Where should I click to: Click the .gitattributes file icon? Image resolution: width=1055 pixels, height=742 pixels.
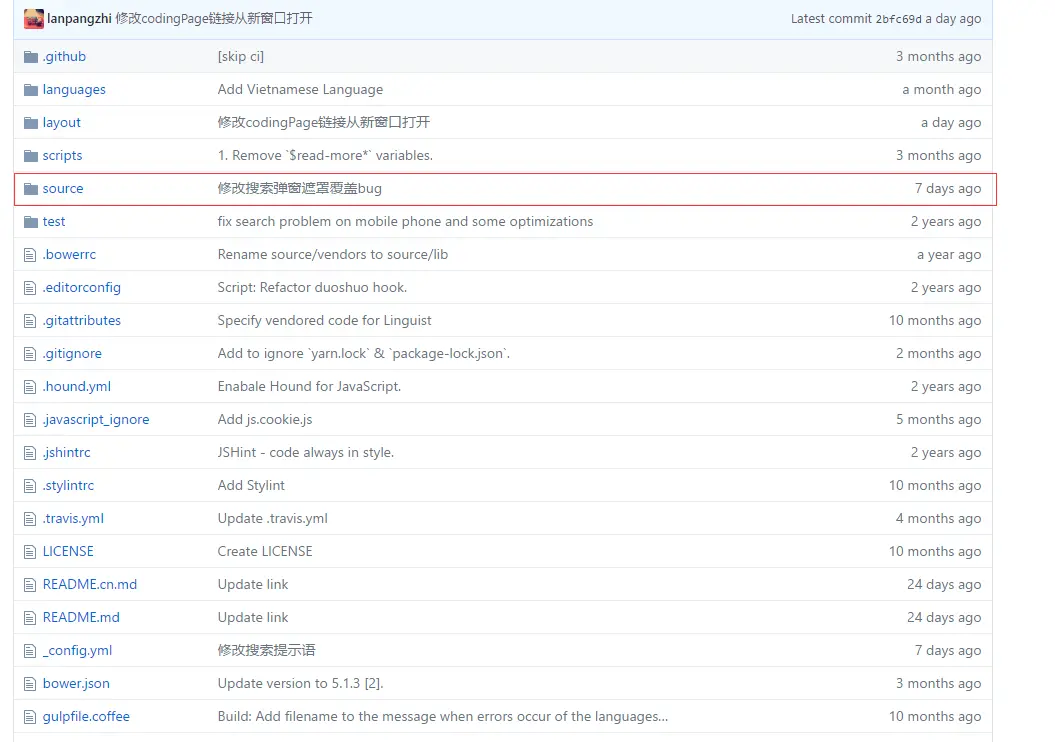coord(30,320)
